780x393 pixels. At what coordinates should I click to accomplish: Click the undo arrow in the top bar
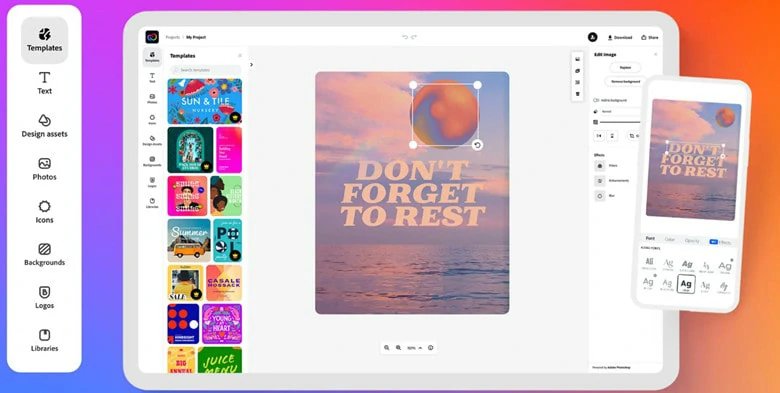pos(405,37)
